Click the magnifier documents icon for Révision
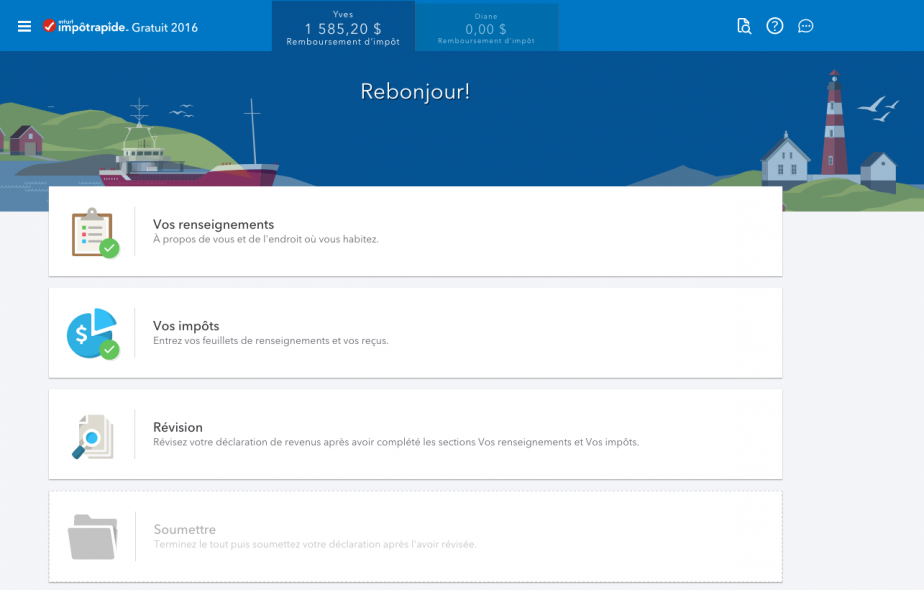 (93, 435)
